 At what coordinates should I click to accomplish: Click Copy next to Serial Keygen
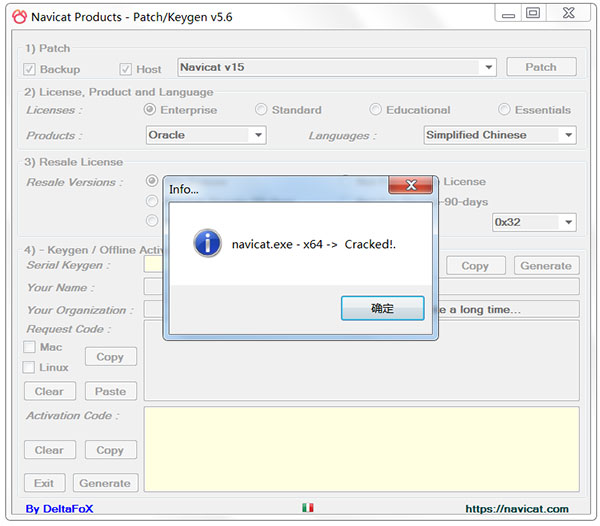point(475,265)
